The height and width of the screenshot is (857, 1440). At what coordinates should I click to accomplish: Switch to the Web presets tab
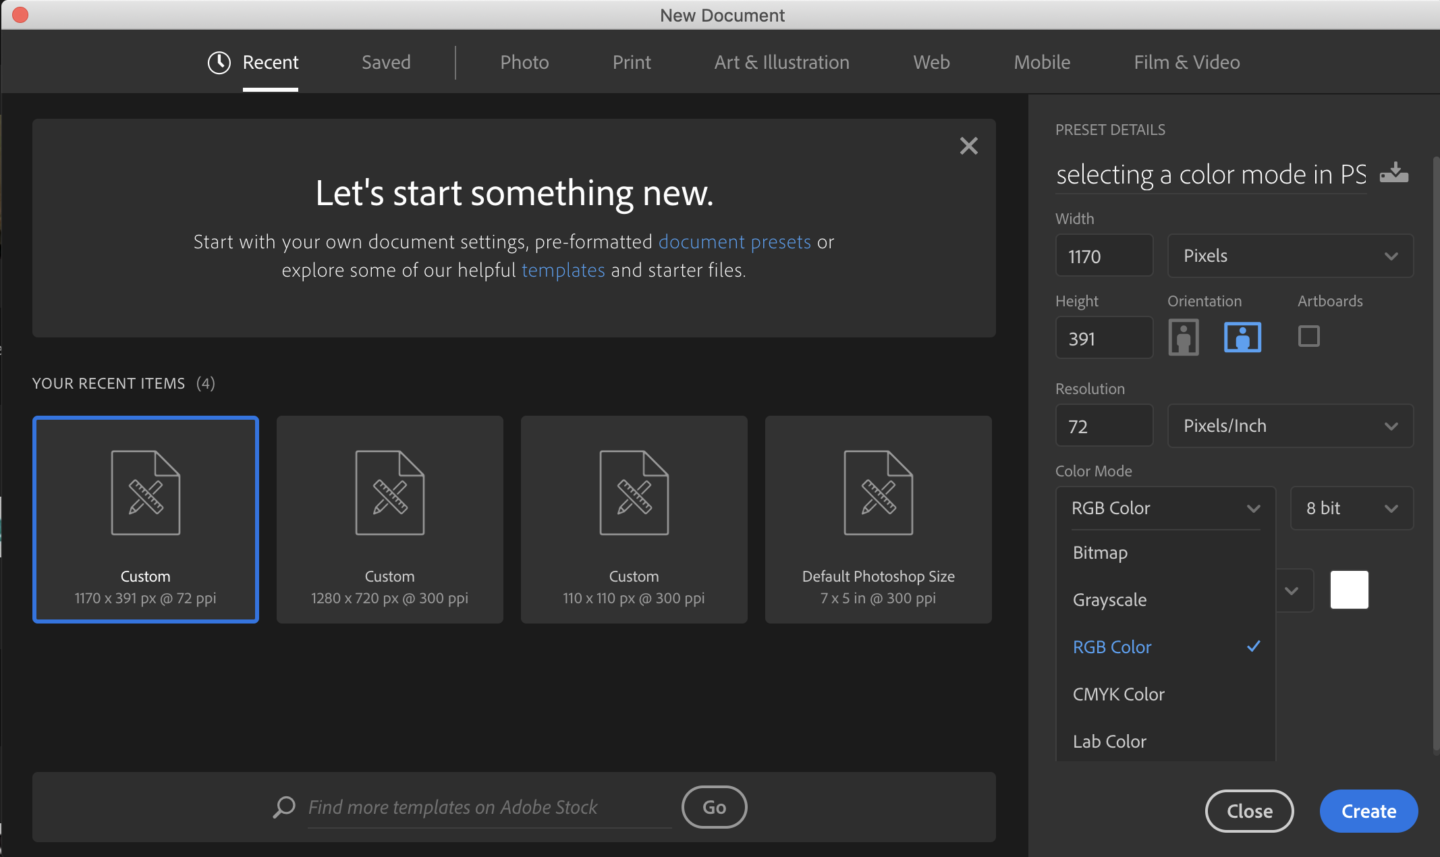coord(931,61)
